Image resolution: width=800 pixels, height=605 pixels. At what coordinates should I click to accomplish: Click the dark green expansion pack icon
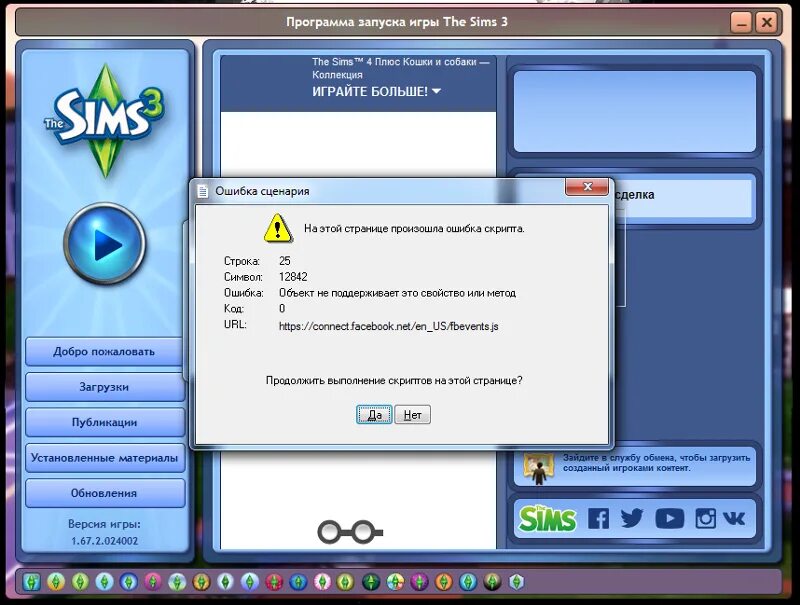(x=371, y=582)
